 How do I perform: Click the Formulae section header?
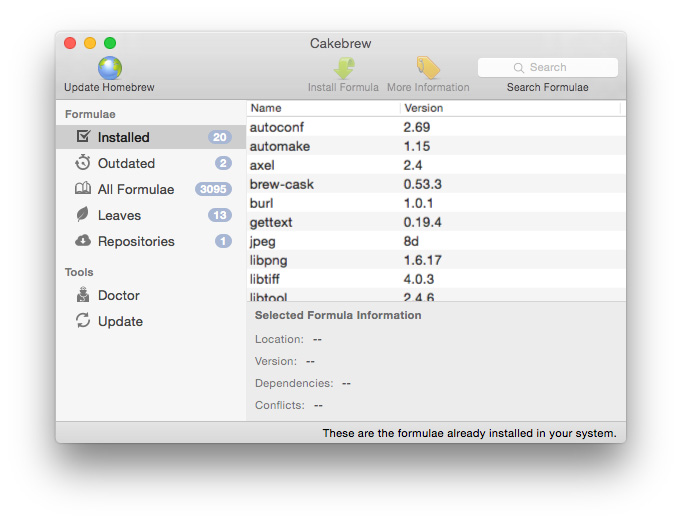click(x=90, y=114)
